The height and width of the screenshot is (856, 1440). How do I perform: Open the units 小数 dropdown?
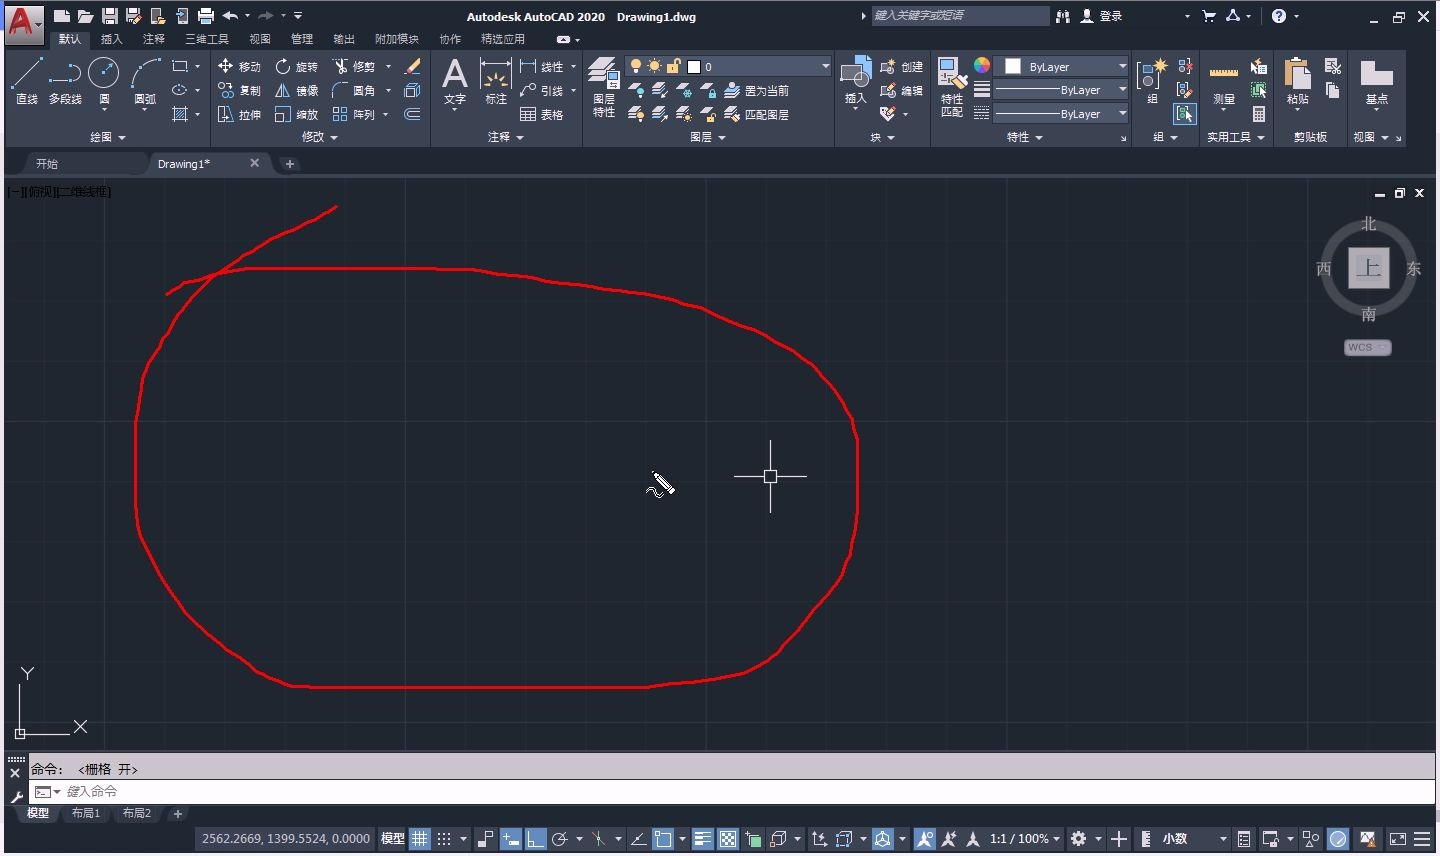(1195, 839)
